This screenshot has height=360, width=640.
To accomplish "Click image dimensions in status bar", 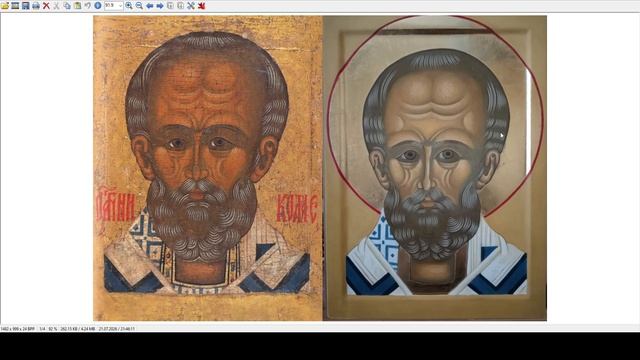I will (x=18, y=329).
